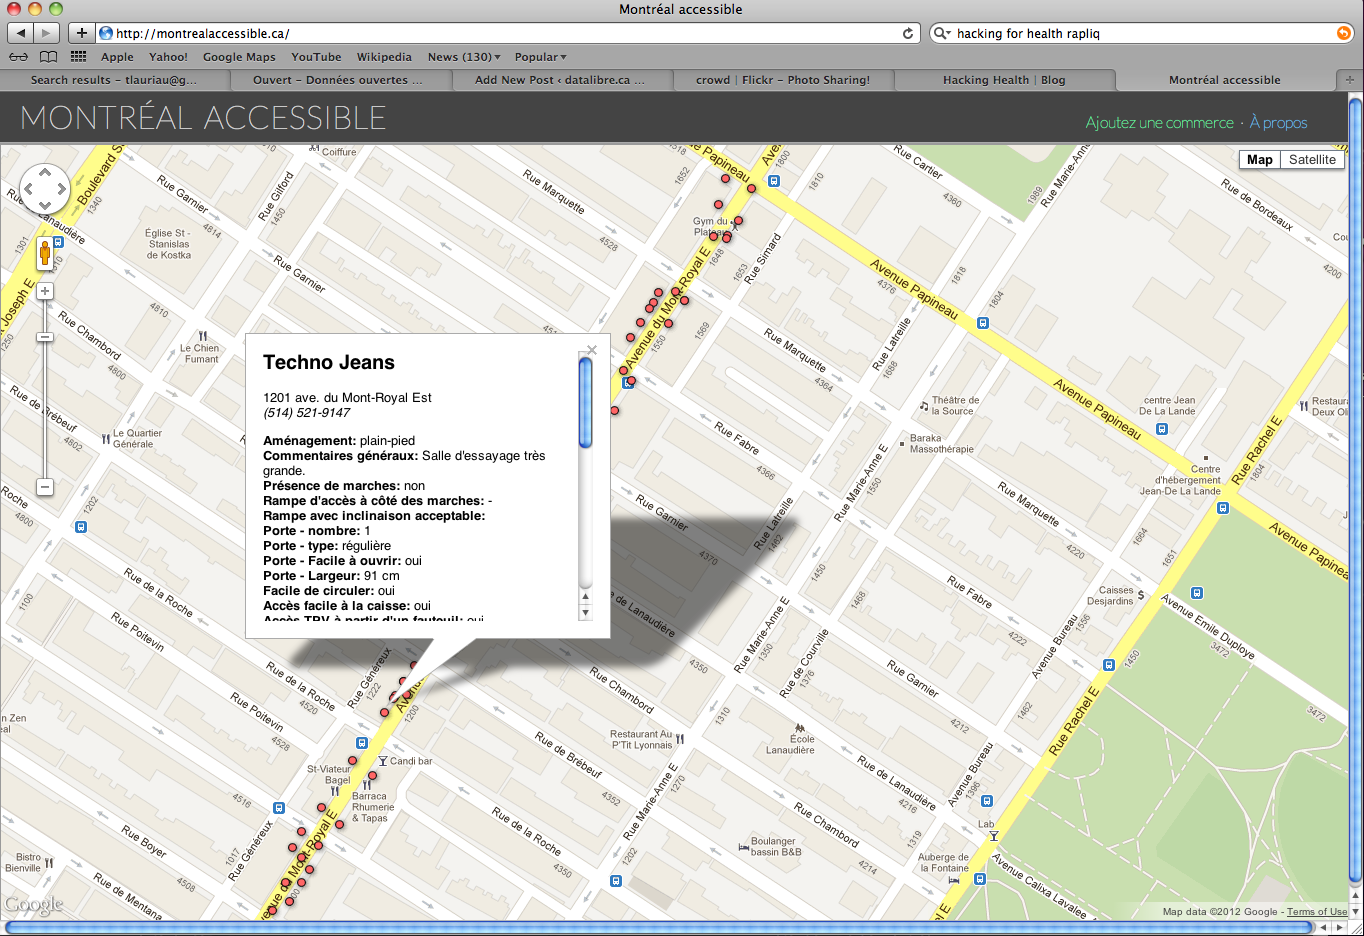Focus the address bar showing montrealaccessible.ca
This screenshot has width=1364, height=936.
[x=508, y=33]
